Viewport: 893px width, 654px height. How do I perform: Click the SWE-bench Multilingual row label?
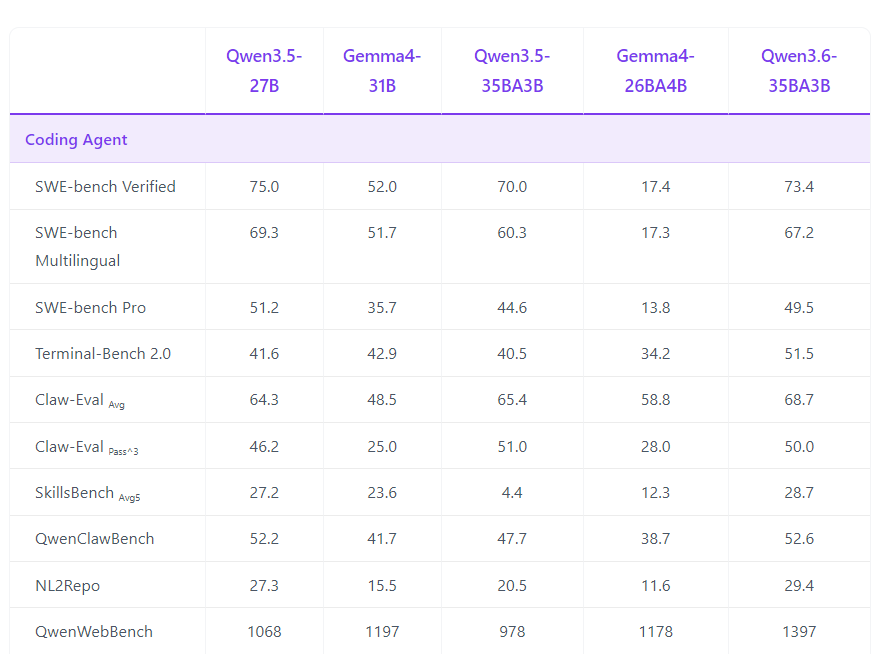tap(77, 247)
